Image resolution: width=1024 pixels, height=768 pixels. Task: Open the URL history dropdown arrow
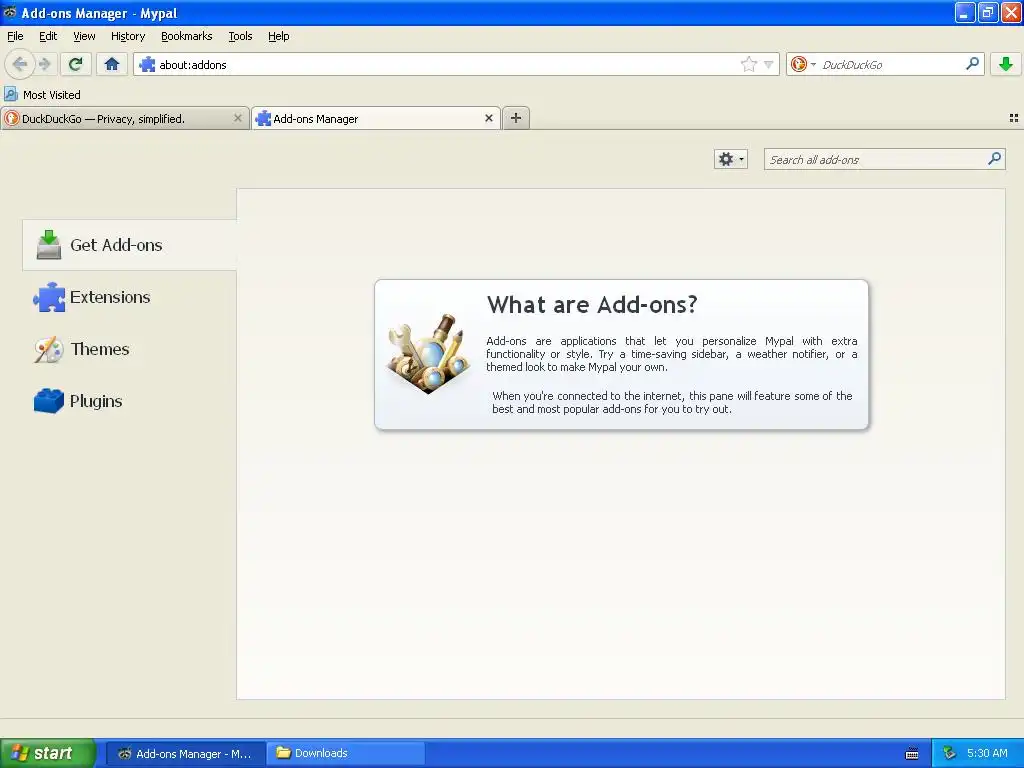769,64
